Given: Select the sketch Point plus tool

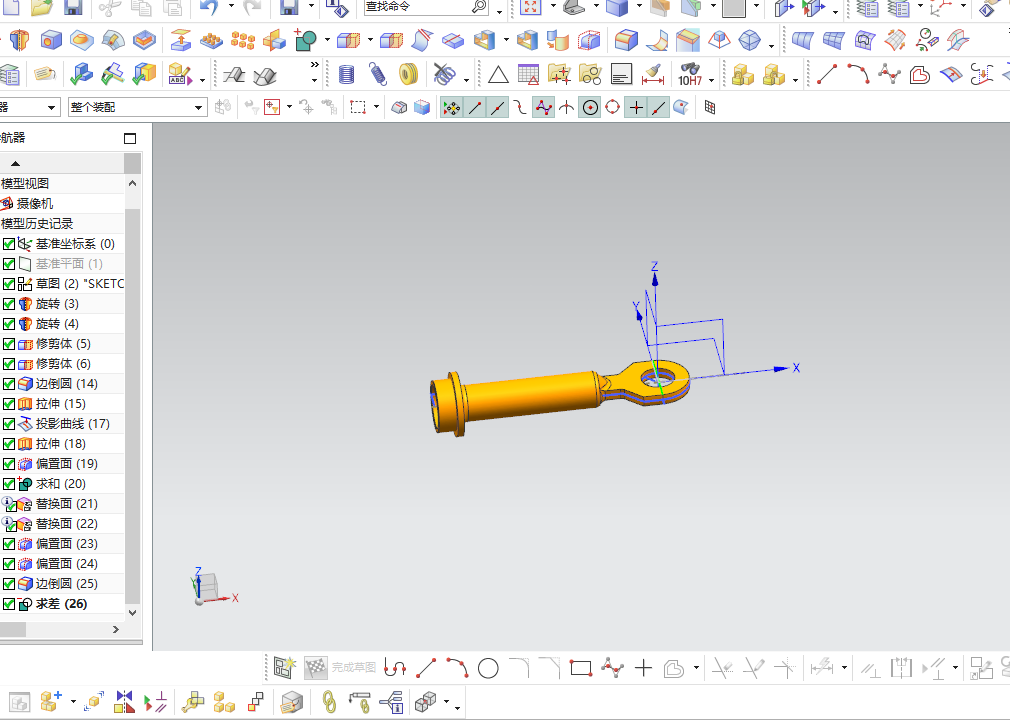Looking at the screenshot, I should pos(643,668).
